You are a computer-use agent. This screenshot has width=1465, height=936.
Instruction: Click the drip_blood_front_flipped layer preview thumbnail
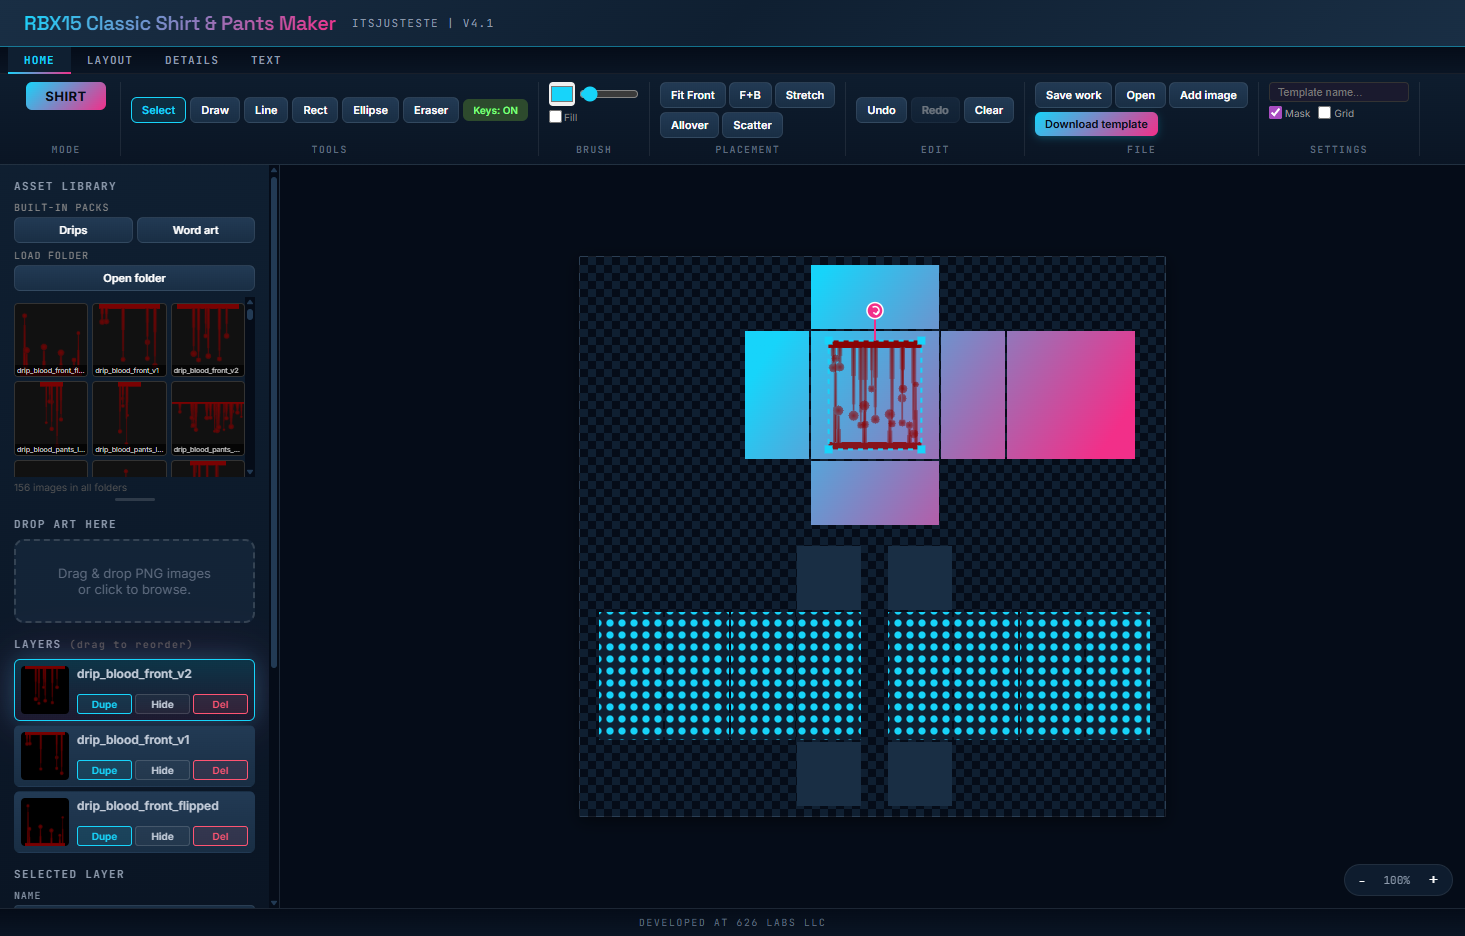pos(45,822)
